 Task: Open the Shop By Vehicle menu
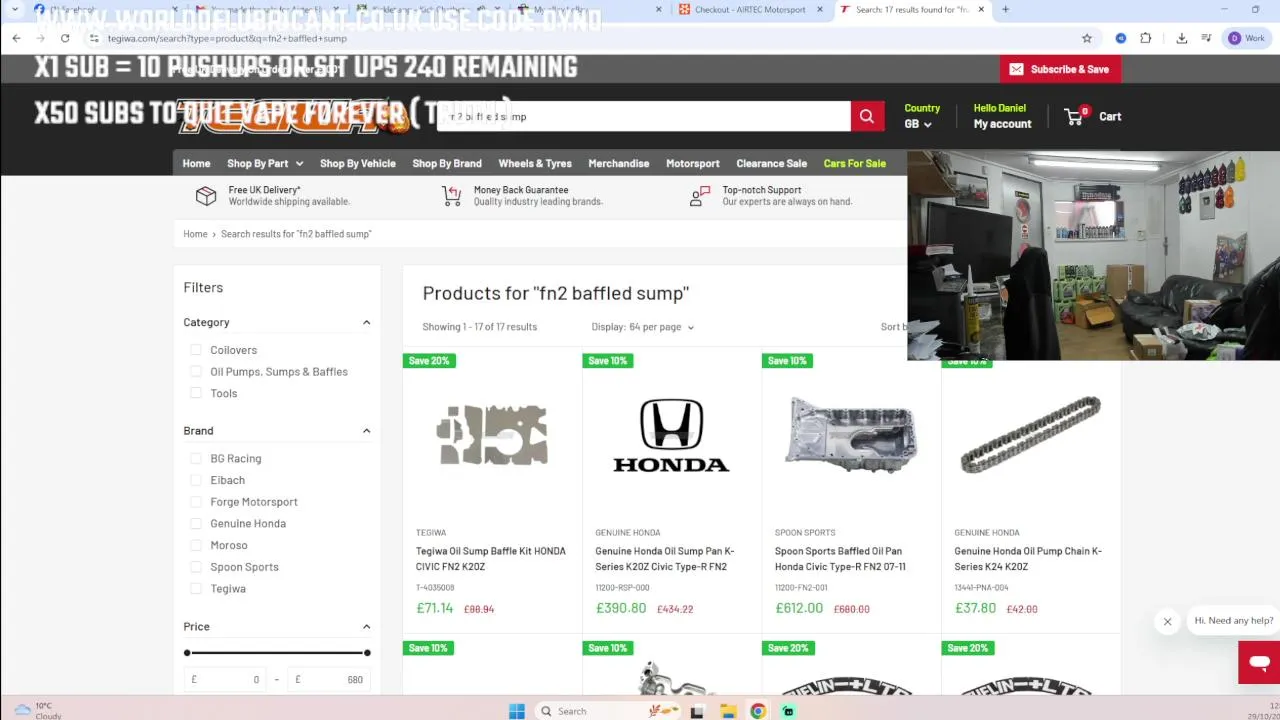(358, 163)
